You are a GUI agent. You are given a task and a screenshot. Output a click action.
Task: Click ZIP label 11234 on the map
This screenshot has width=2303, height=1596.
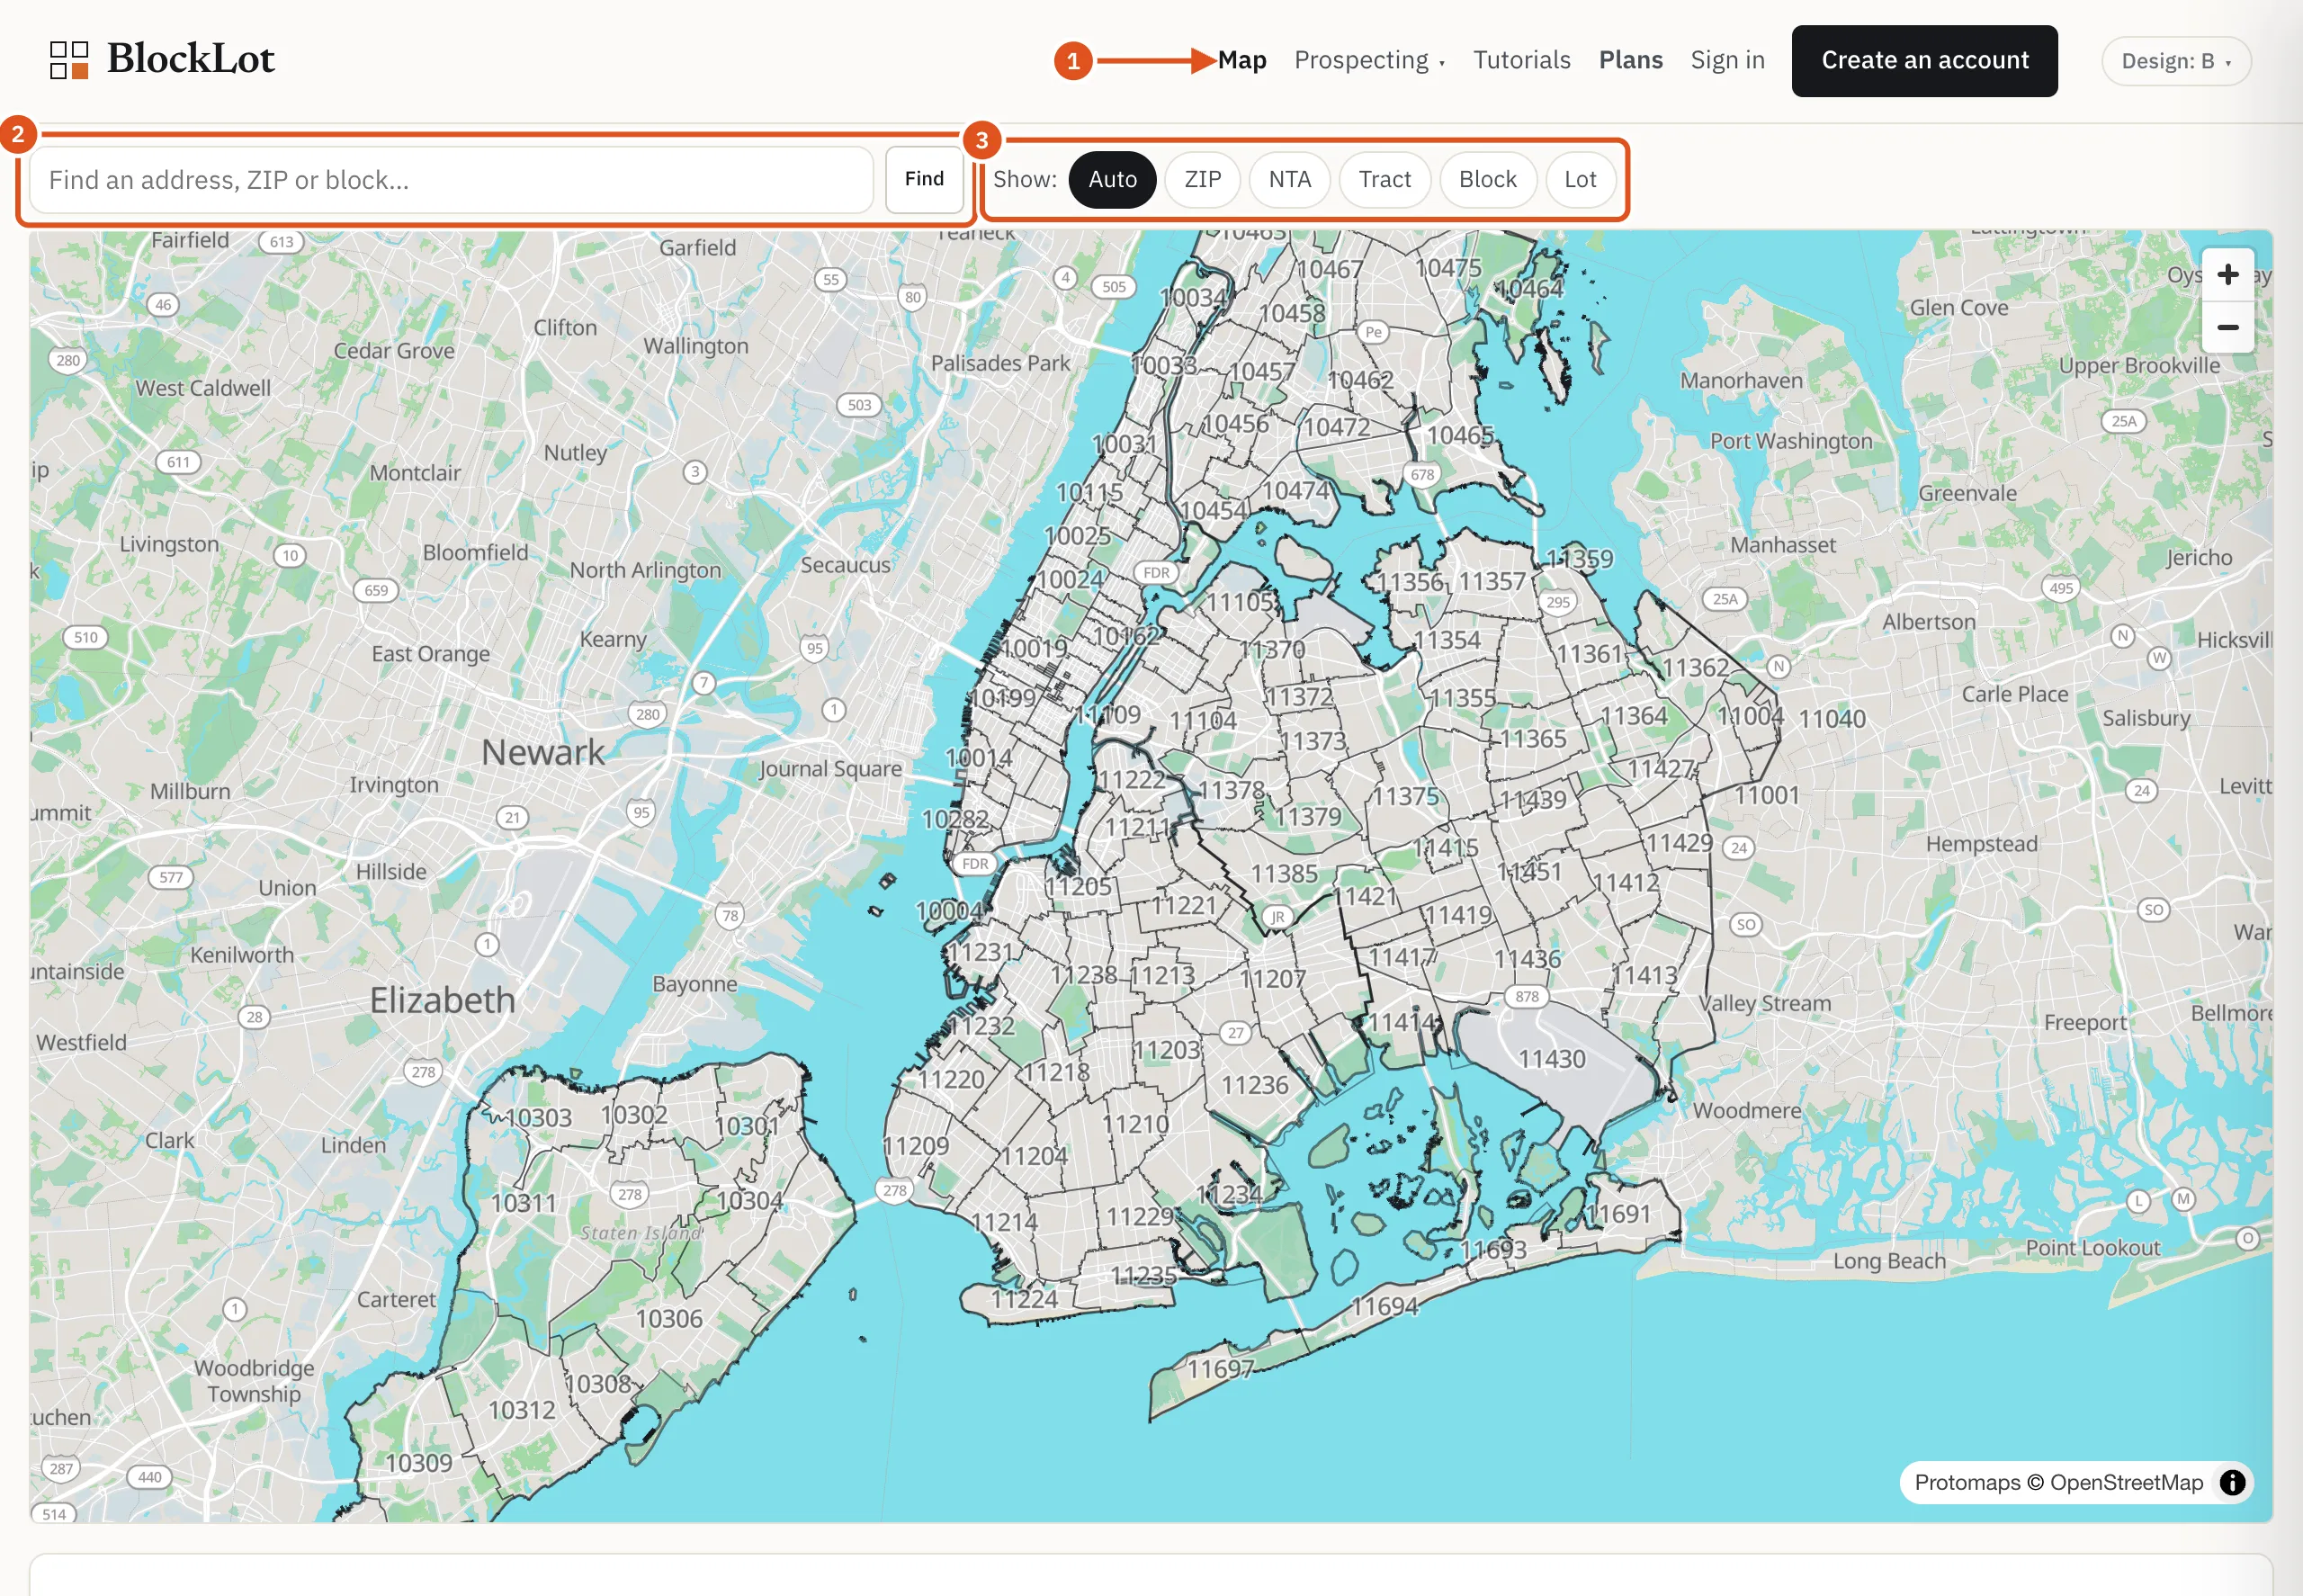pyautogui.click(x=1229, y=1194)
